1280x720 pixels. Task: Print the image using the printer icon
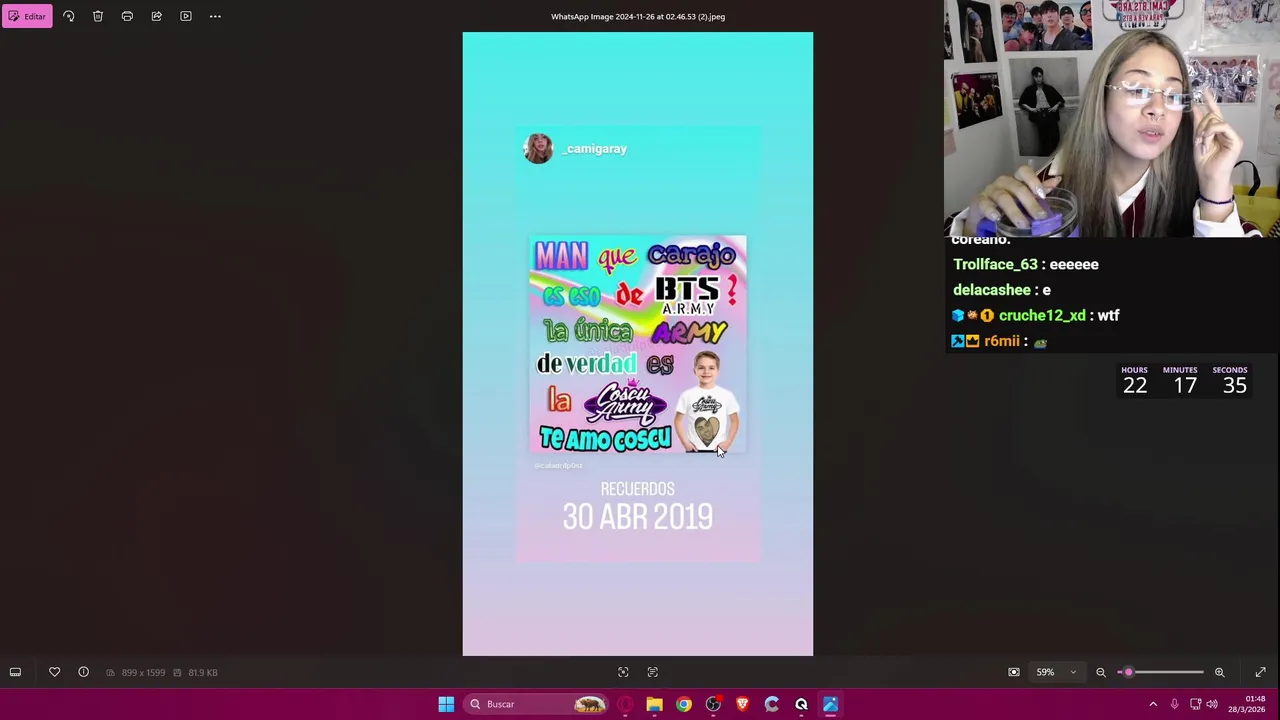pyautogui.click(x=127, y=16)
